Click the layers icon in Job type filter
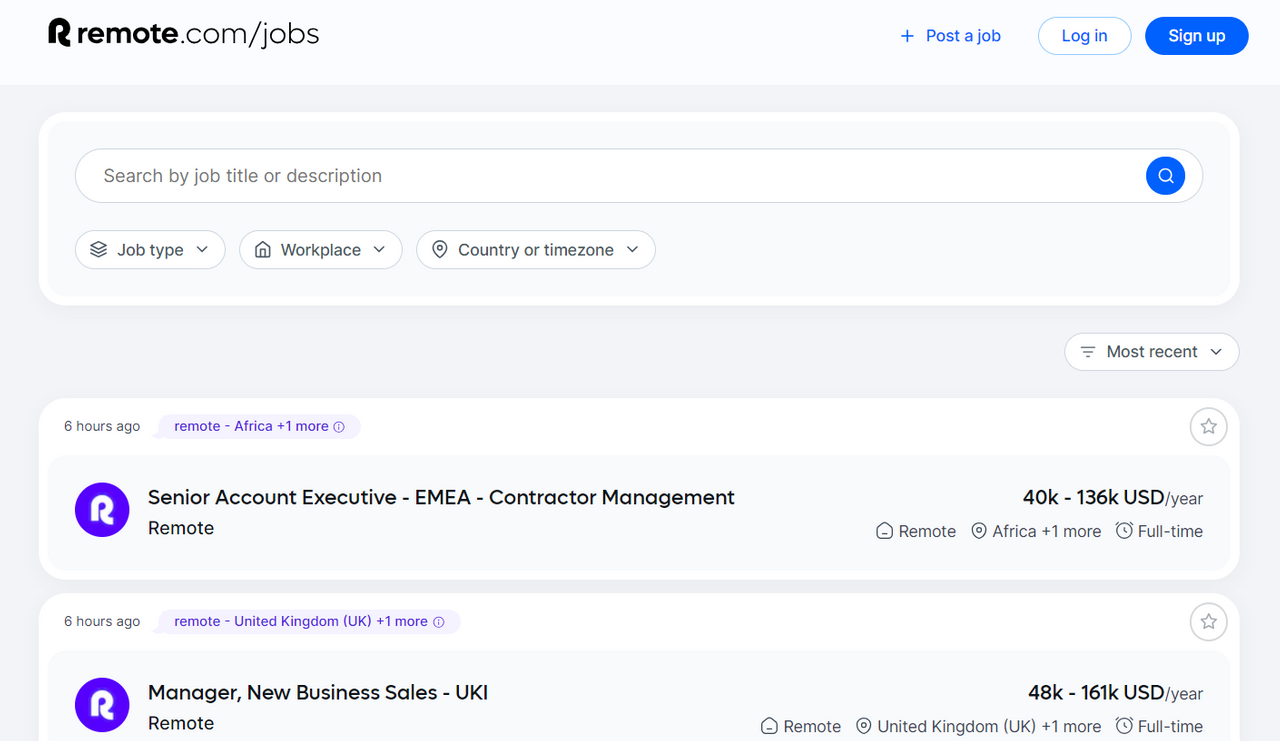The image size is (1280, 741). click(x=98, y=250)
